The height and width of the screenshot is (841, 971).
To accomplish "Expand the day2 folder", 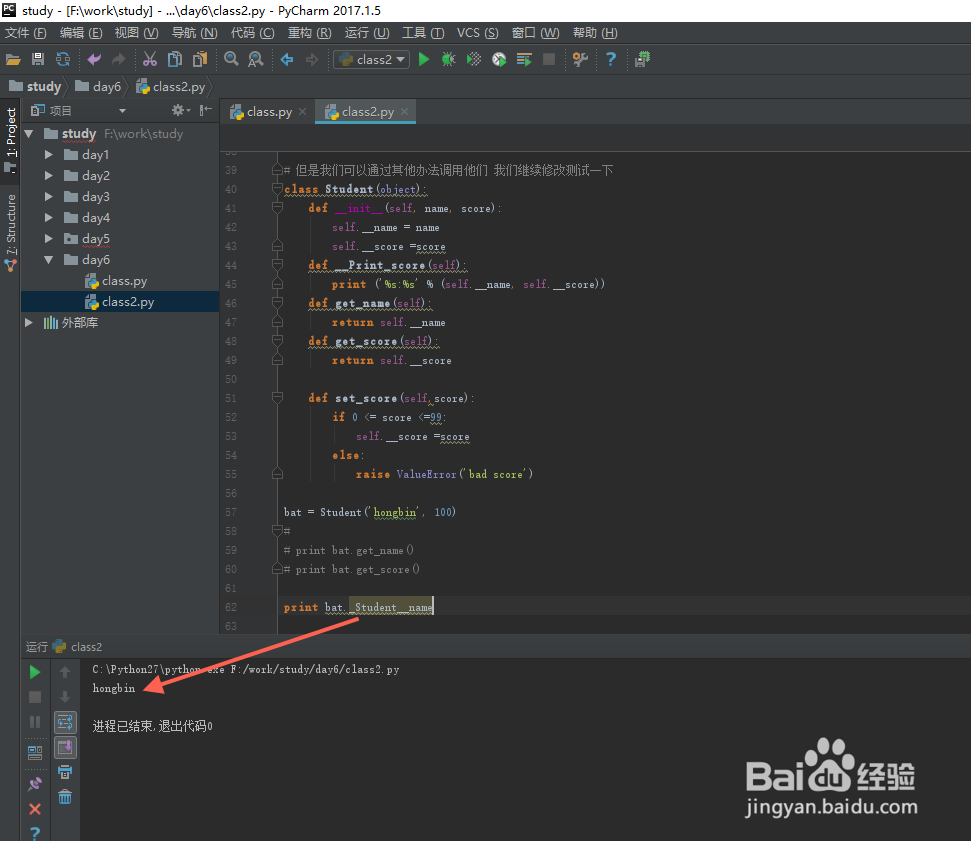I will 48,176.
